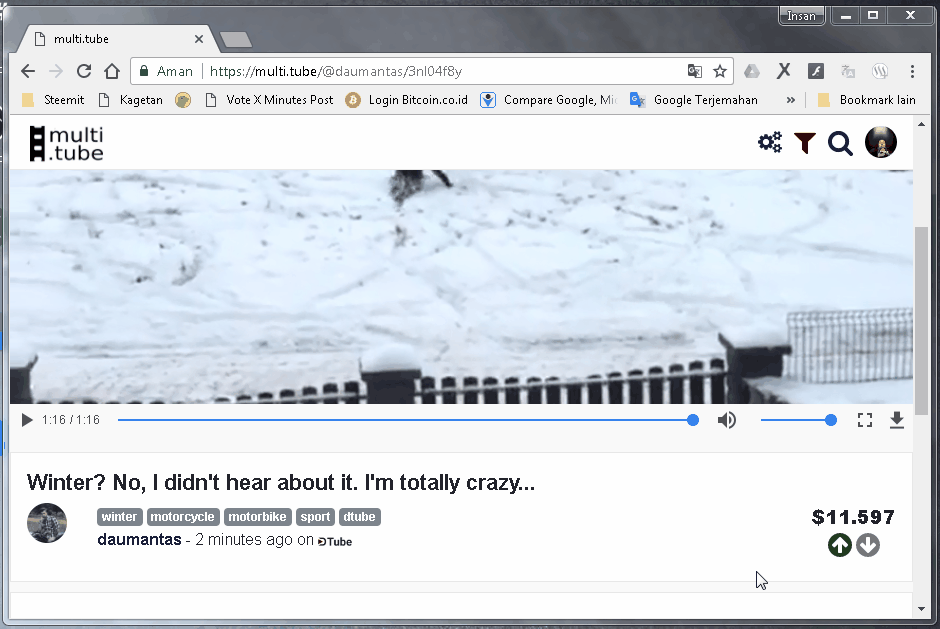Go to multi.tube home via logo
Screen dimensions: 940x629
click(67, 143)
